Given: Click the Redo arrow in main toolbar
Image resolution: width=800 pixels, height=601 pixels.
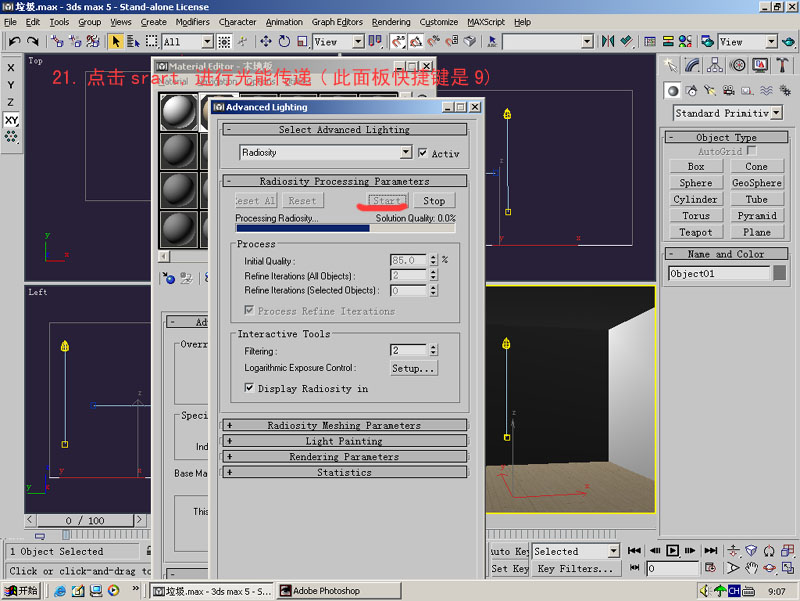Looking at the screenshot, I should (33, 41).
